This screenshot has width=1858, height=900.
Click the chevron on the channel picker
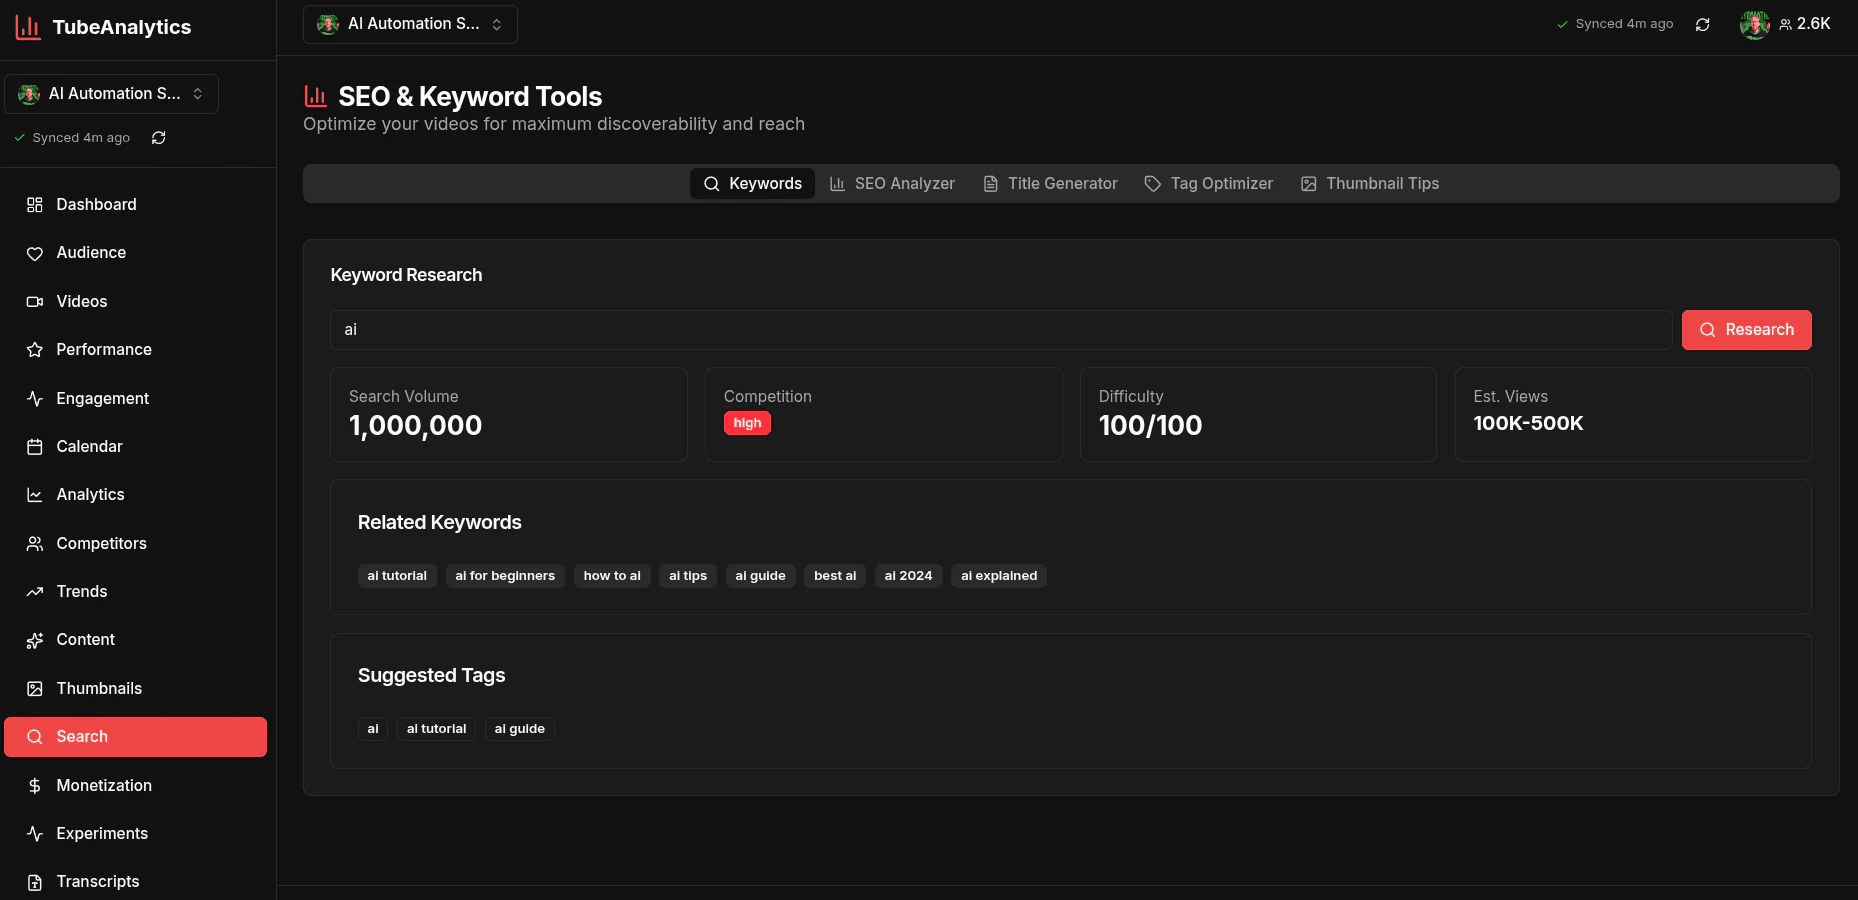497,23
